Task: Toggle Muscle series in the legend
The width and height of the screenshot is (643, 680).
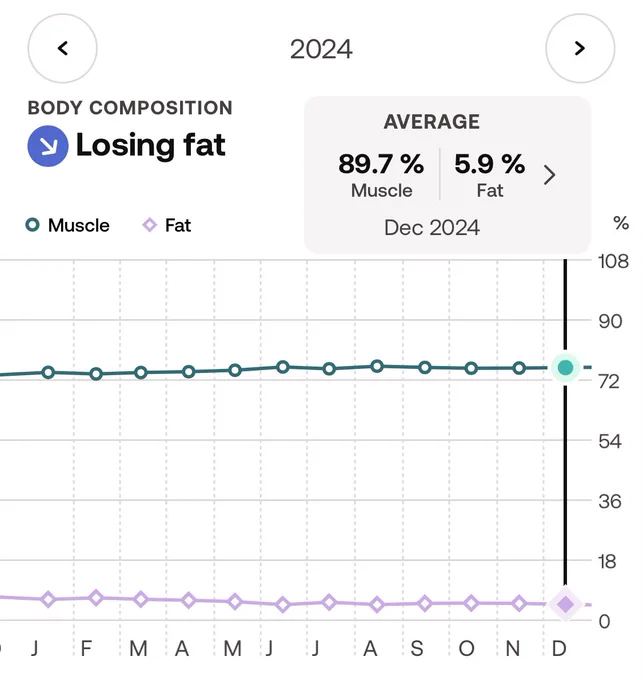Action: pyautogui.click(x=67, y=226)
